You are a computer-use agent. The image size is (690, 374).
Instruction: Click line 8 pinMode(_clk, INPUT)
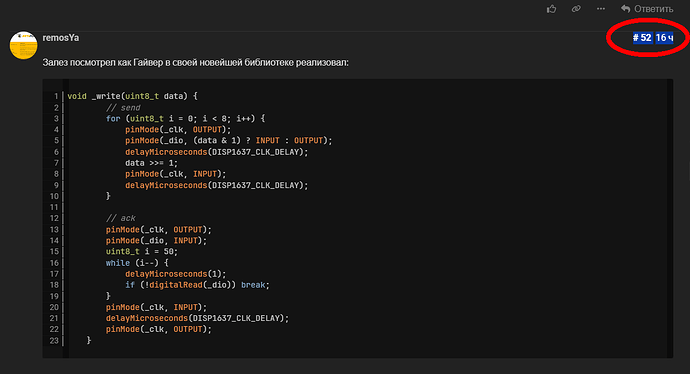(x=176, y=174)
